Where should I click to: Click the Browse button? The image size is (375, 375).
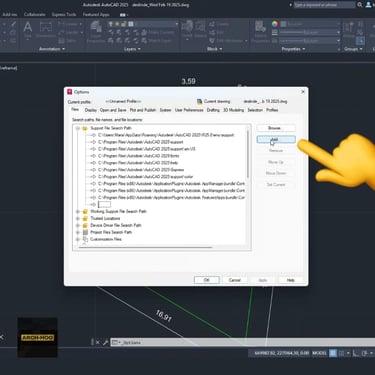tap(276, 128)
